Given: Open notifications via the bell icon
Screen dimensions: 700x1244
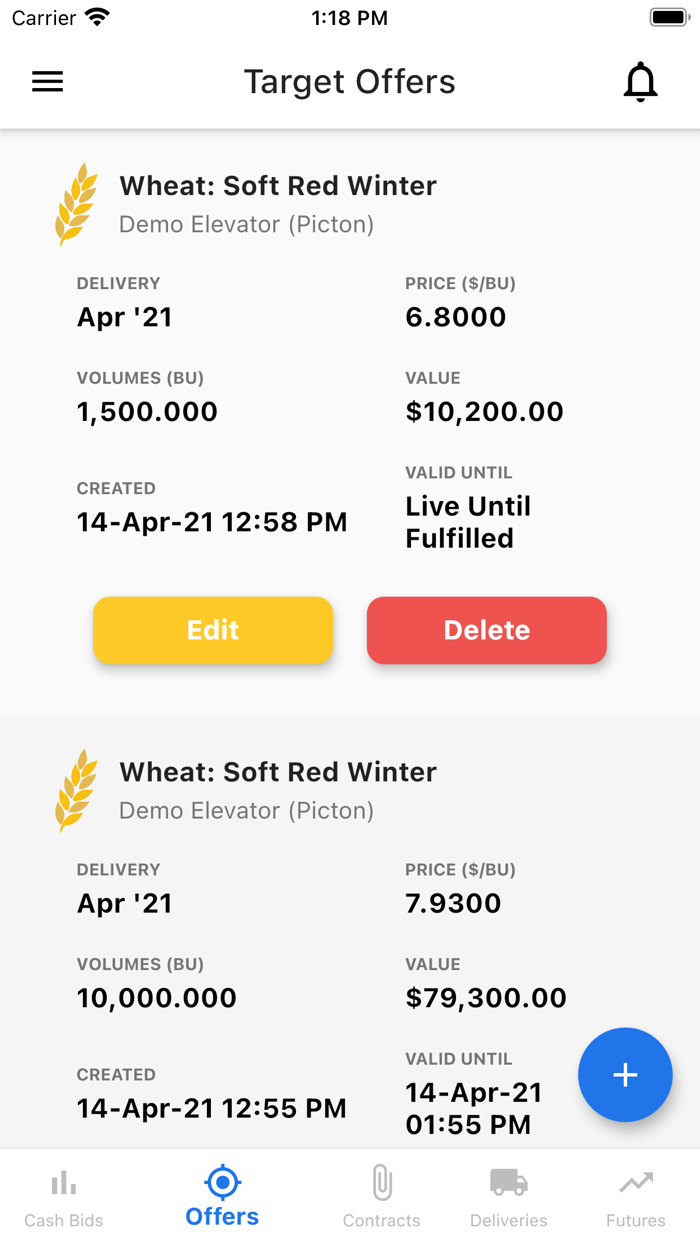Looking at the screenshot, I should click(640, 81).
